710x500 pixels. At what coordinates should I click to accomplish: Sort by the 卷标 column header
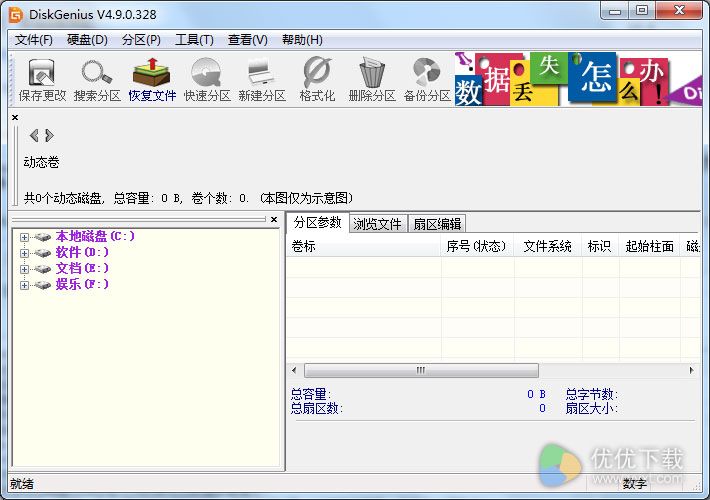364,246
